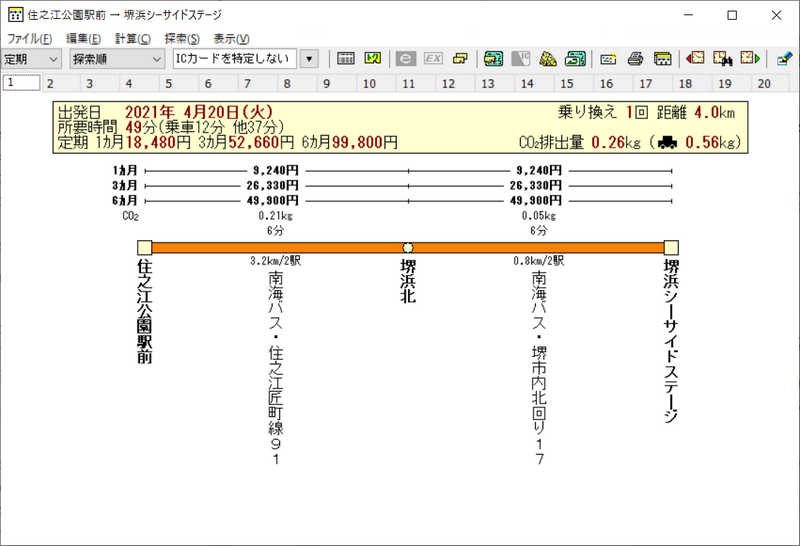The image size is (800, 546).
Task: Open the 計算(C) menu
Action: (133, 39)
